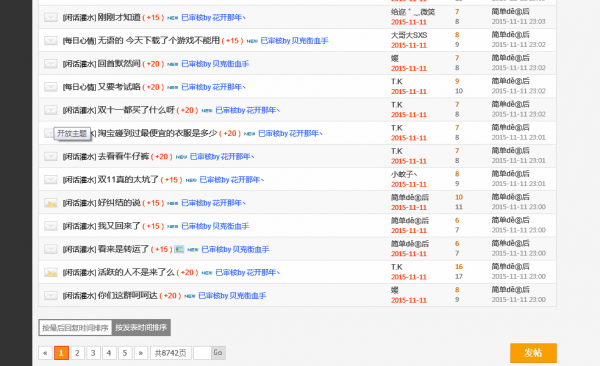The height and width of the screenshot is (366, 600).
Task: Click the thread icon beside 你们这群呵呵哒 post
Action: (51, 296)
